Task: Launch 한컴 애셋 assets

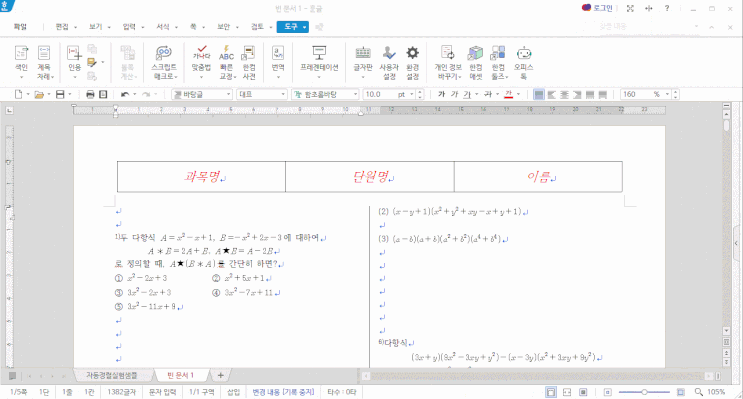Action: pos(475,62)
